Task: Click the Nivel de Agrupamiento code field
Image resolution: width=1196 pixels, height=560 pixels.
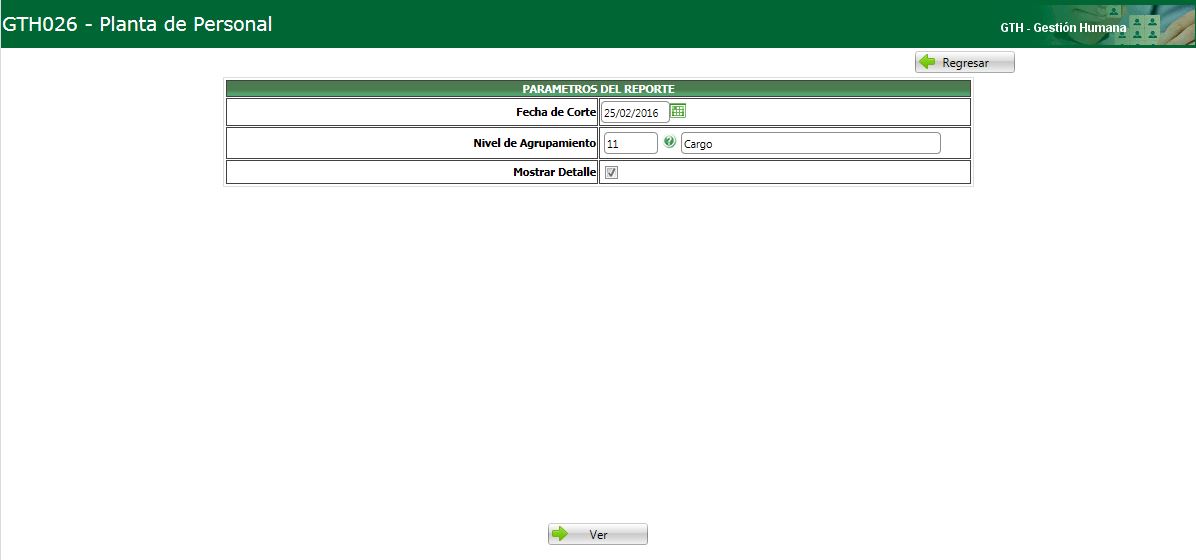Action: tap(630, 143)
